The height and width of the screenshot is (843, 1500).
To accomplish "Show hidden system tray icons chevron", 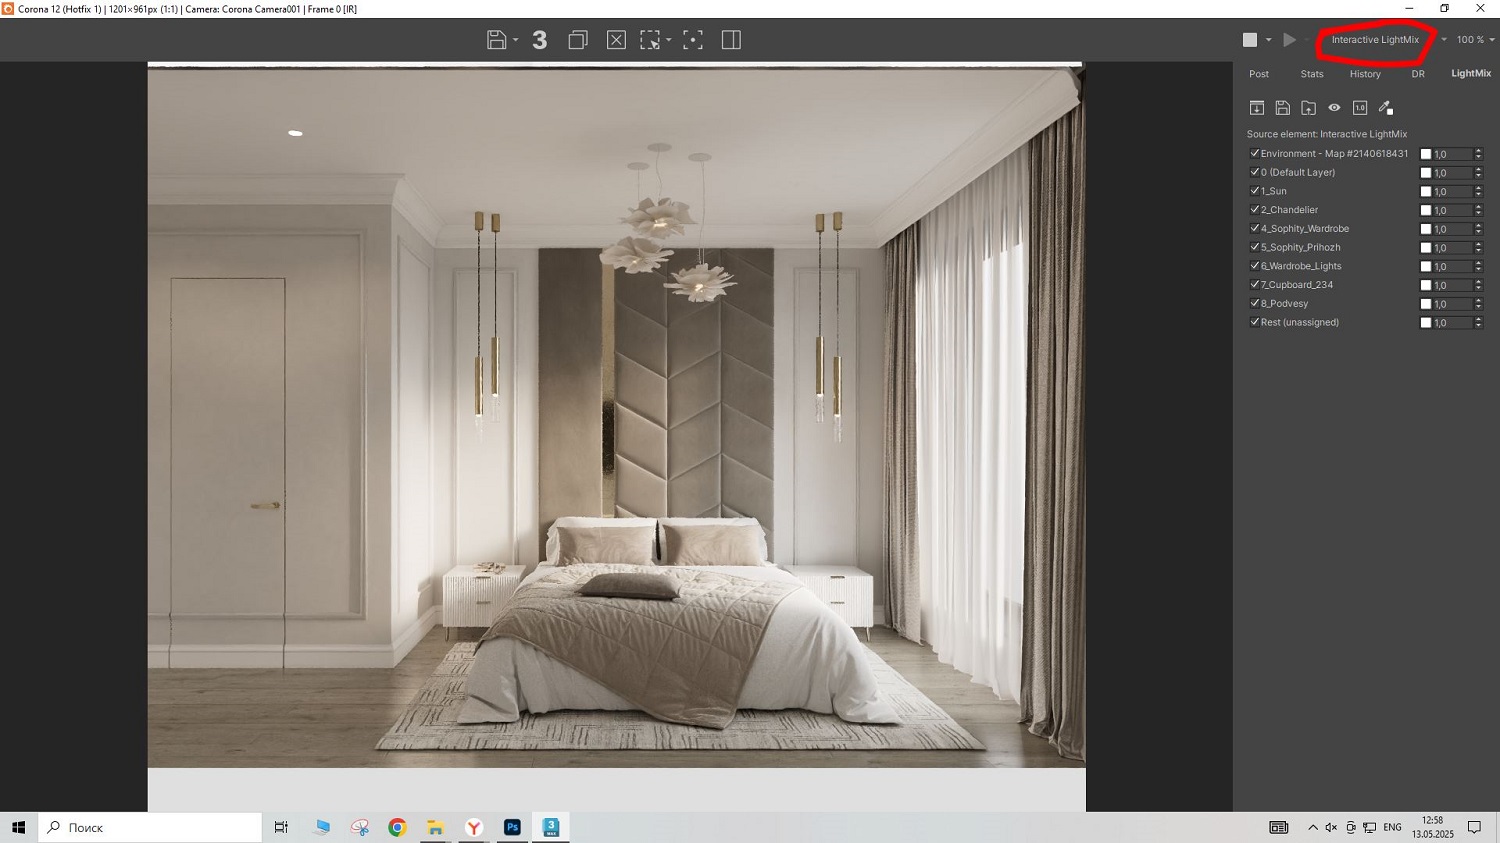I will coord(1312,827).
